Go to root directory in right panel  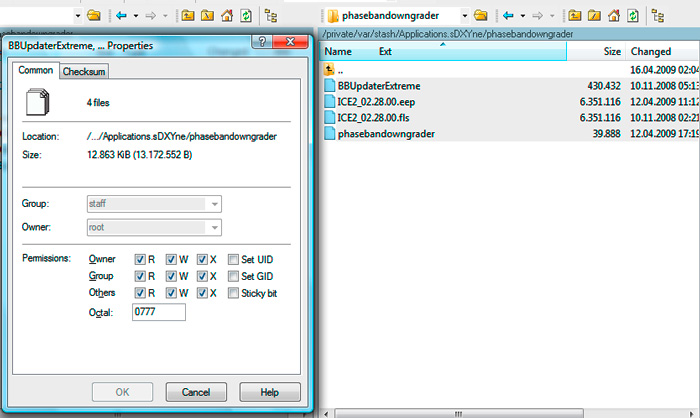594,16
